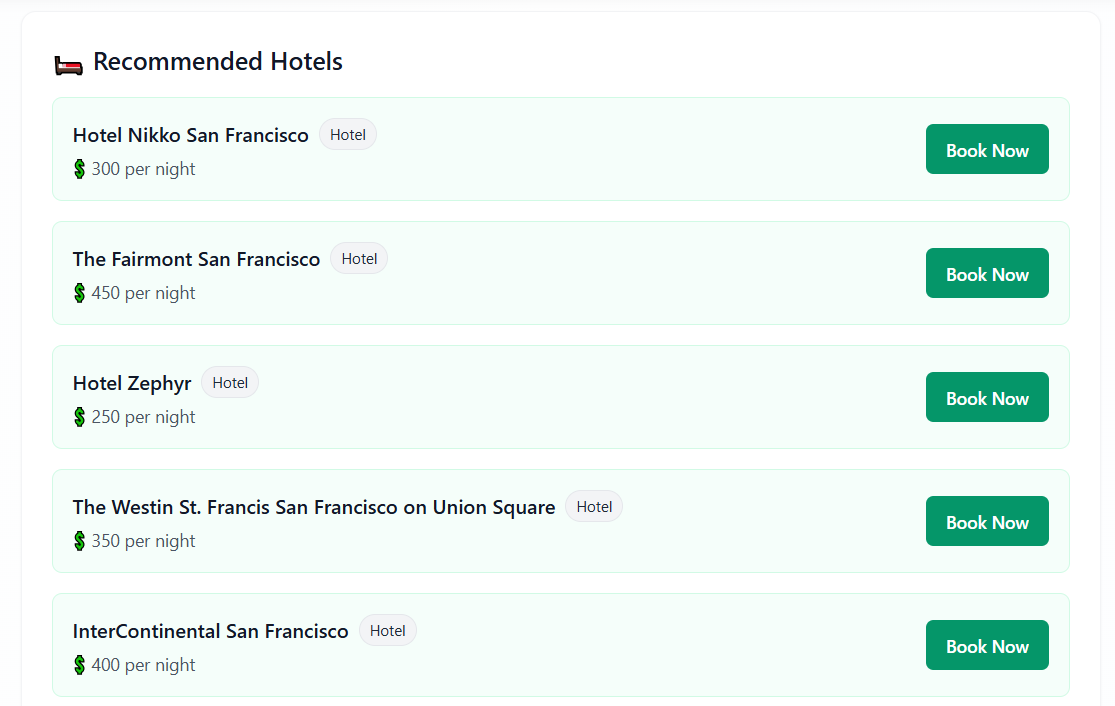Select the Hotel Zephyr title

(132, 384)
